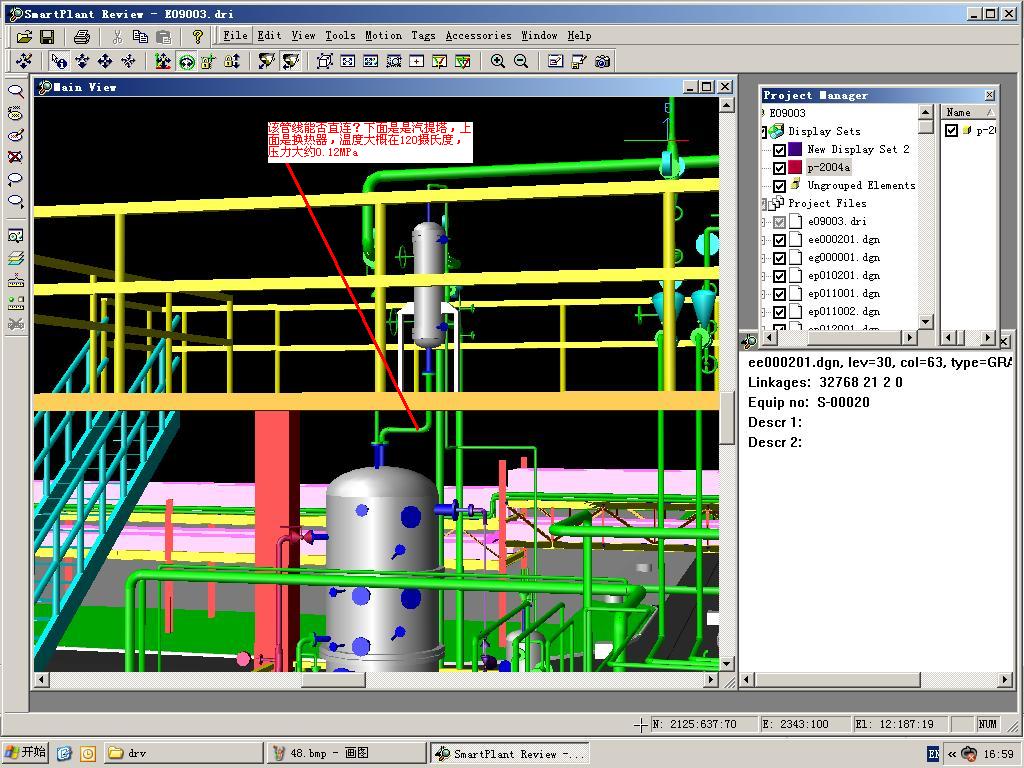The image size is (1024, 768).
Task: Select the p-2004a display set row
Action: point(828,168)
